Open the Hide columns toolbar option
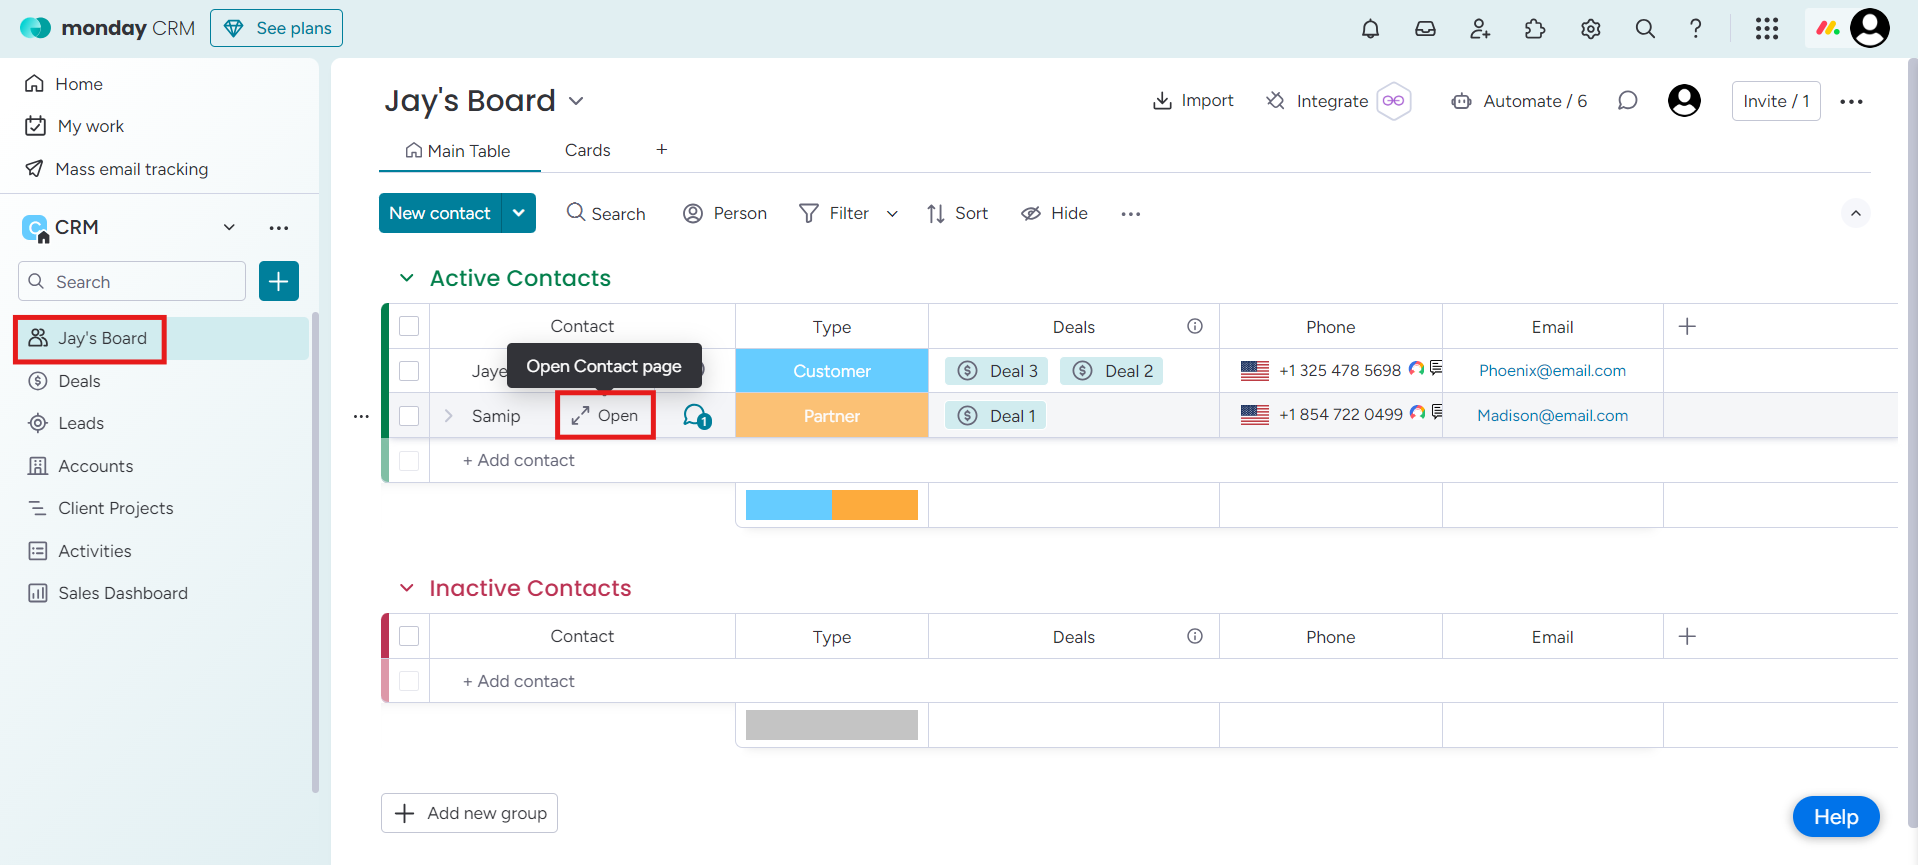This screenshot has height=865, width=1918. [1054, 214]
